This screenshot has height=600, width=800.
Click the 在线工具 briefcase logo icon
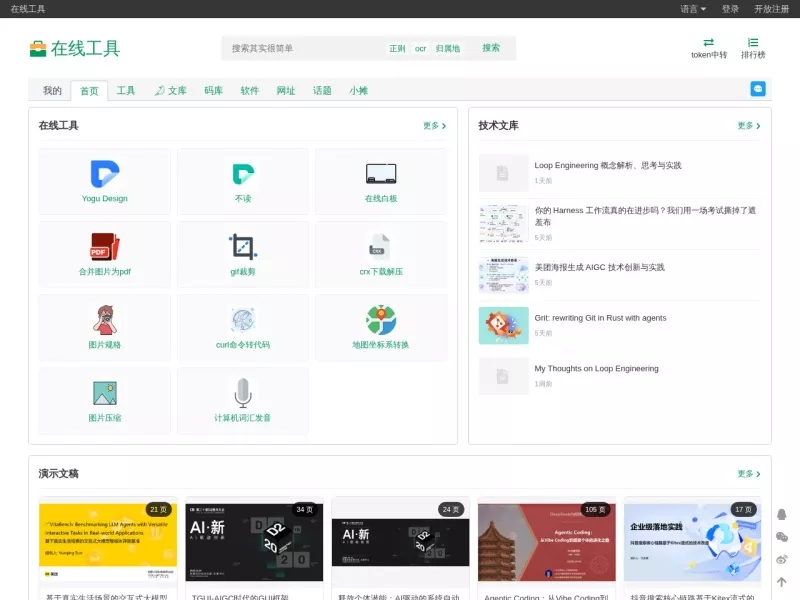tap(38, 49)
